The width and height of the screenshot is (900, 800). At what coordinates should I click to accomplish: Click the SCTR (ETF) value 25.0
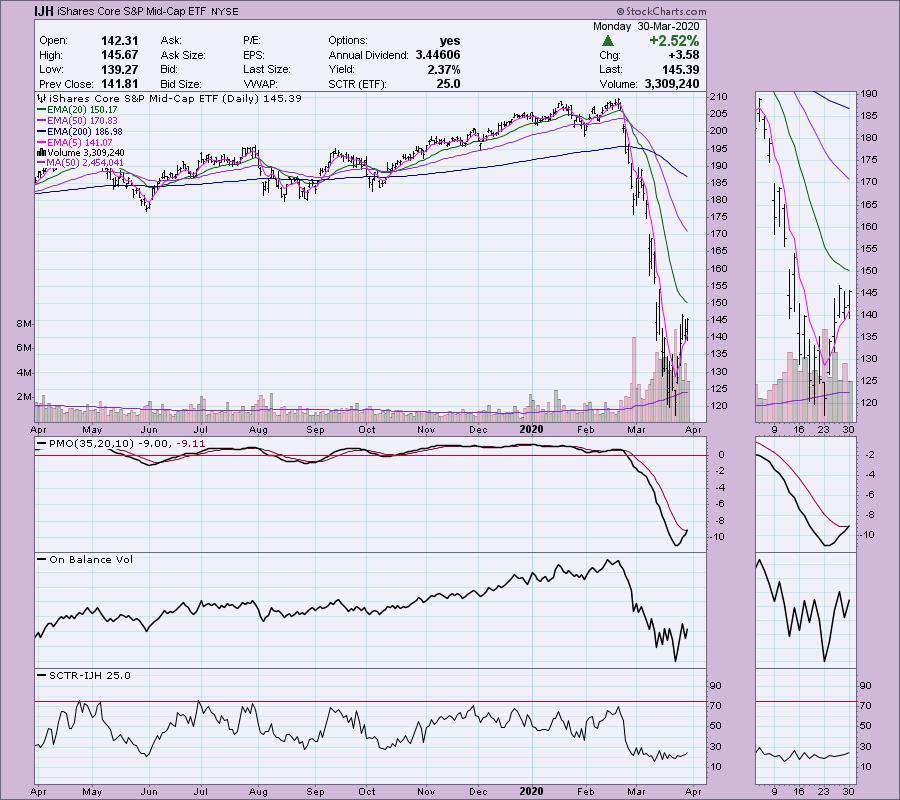[448, 84]
